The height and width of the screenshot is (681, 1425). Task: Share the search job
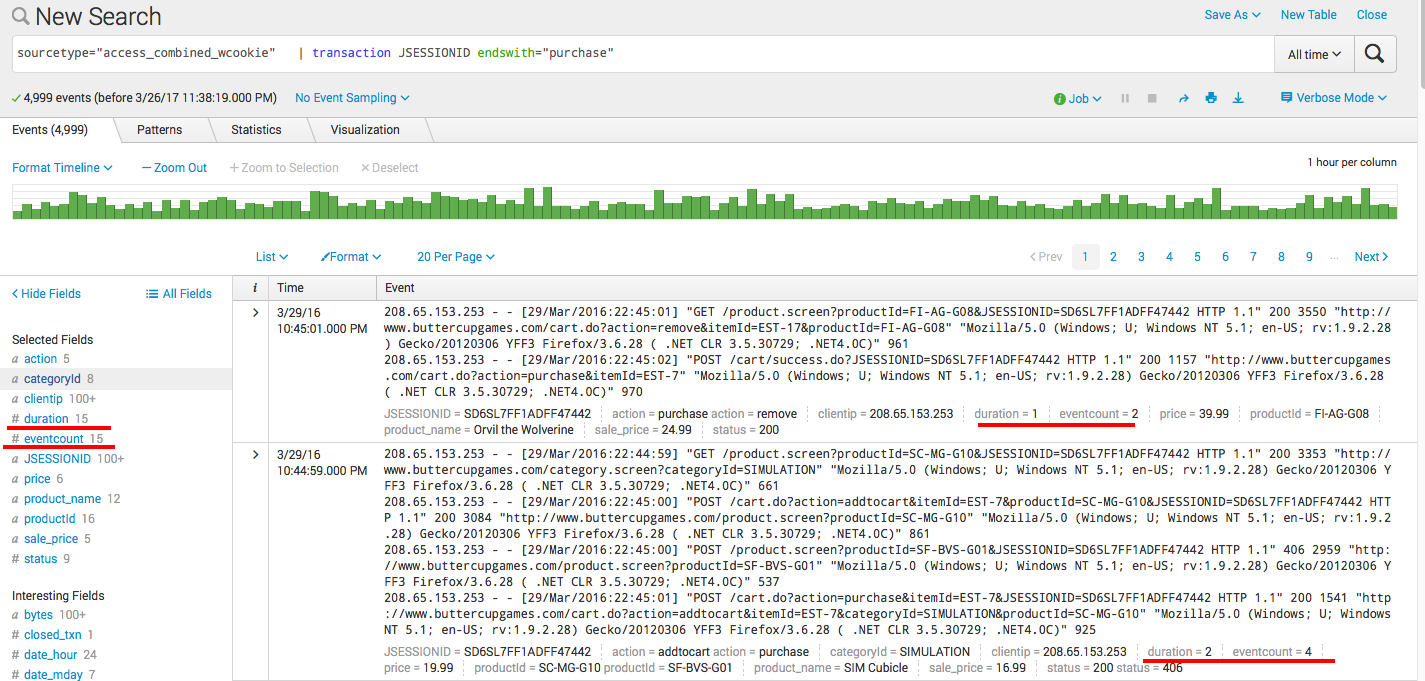tap(1183, 97)
